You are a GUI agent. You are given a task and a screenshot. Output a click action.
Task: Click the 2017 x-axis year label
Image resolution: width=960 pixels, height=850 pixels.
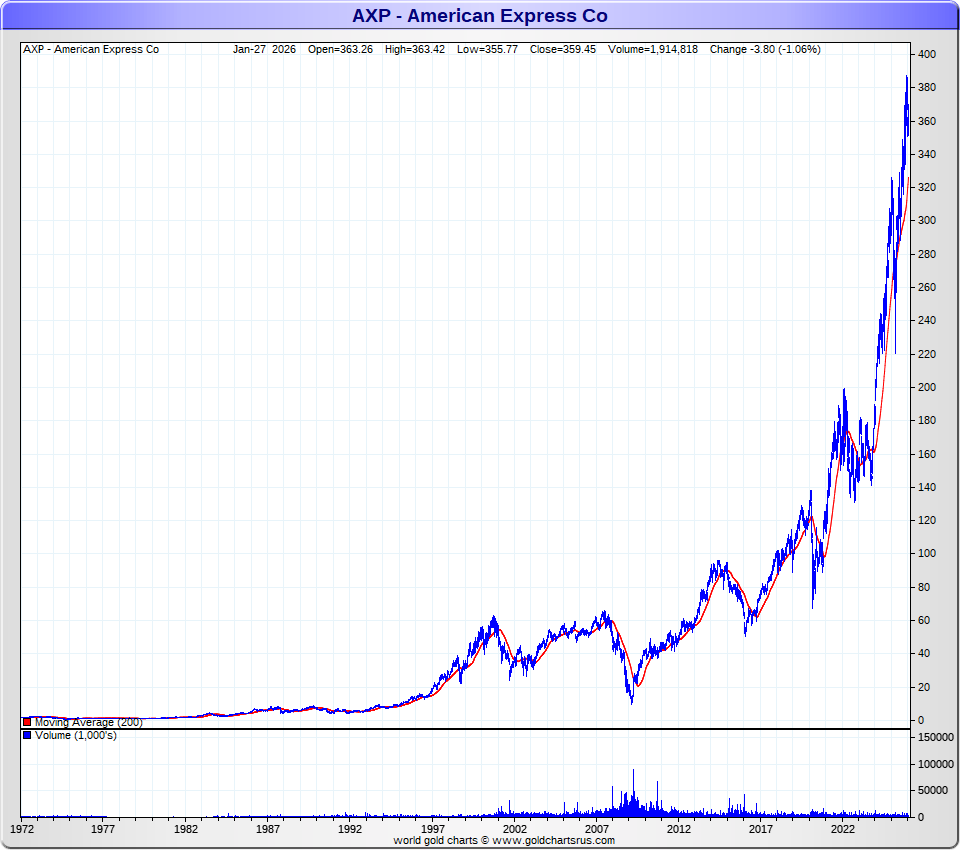pos(761,829)
